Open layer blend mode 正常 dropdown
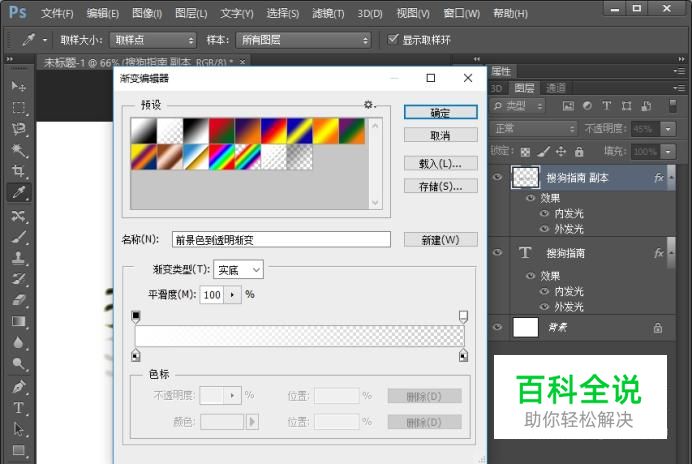Viewport: 692px width, 464px height. [534, 128]
